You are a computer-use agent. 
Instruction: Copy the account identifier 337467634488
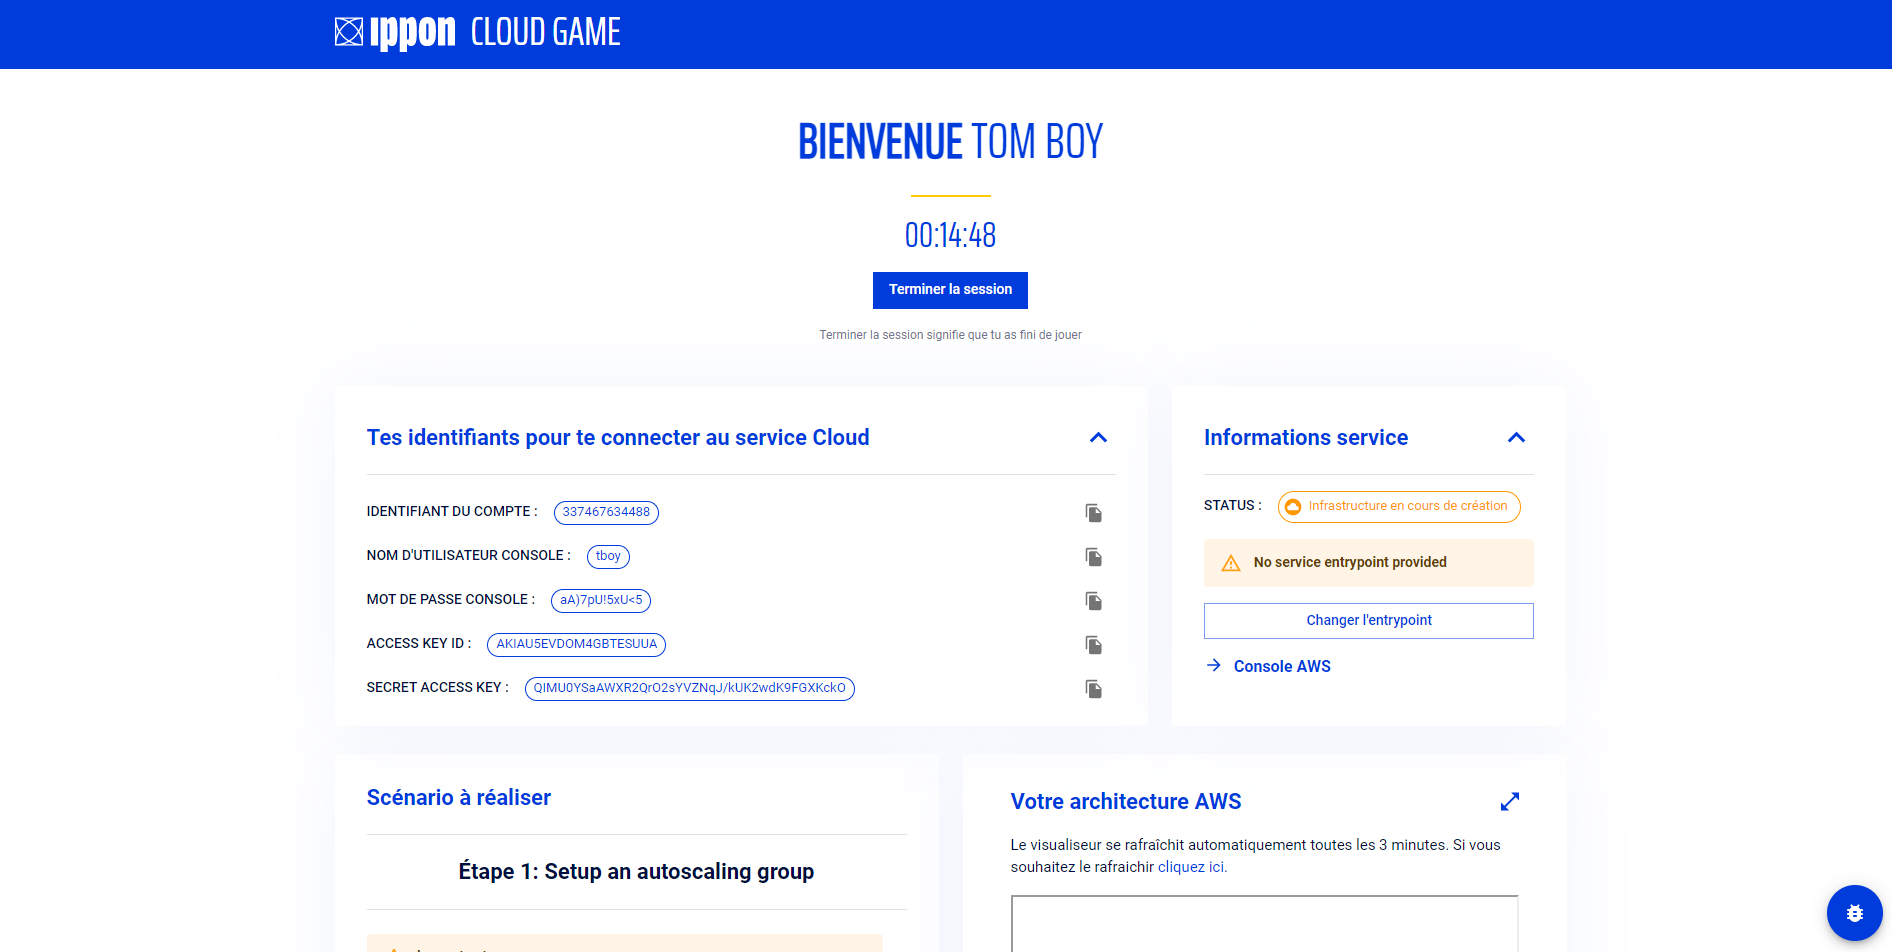1094,513
